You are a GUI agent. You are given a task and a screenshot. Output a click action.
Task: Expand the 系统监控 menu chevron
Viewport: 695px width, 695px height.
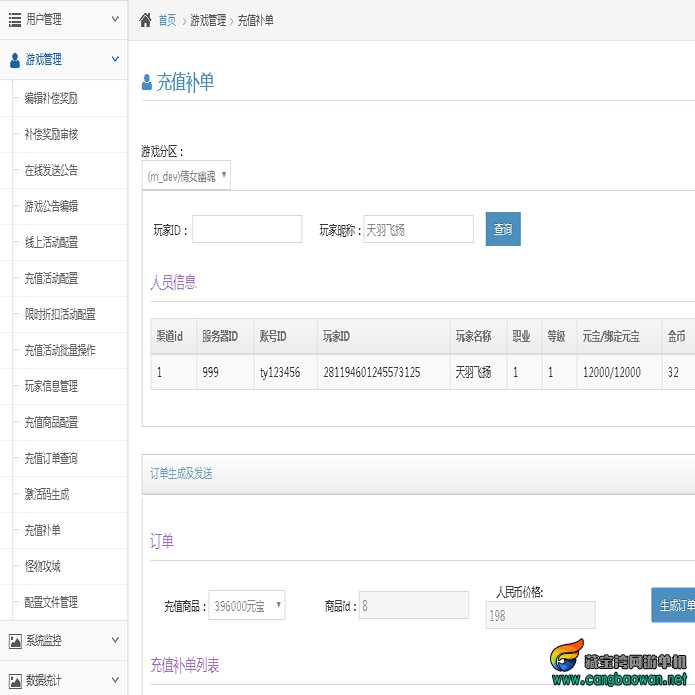pyautogui.click(x=115, y=640)
